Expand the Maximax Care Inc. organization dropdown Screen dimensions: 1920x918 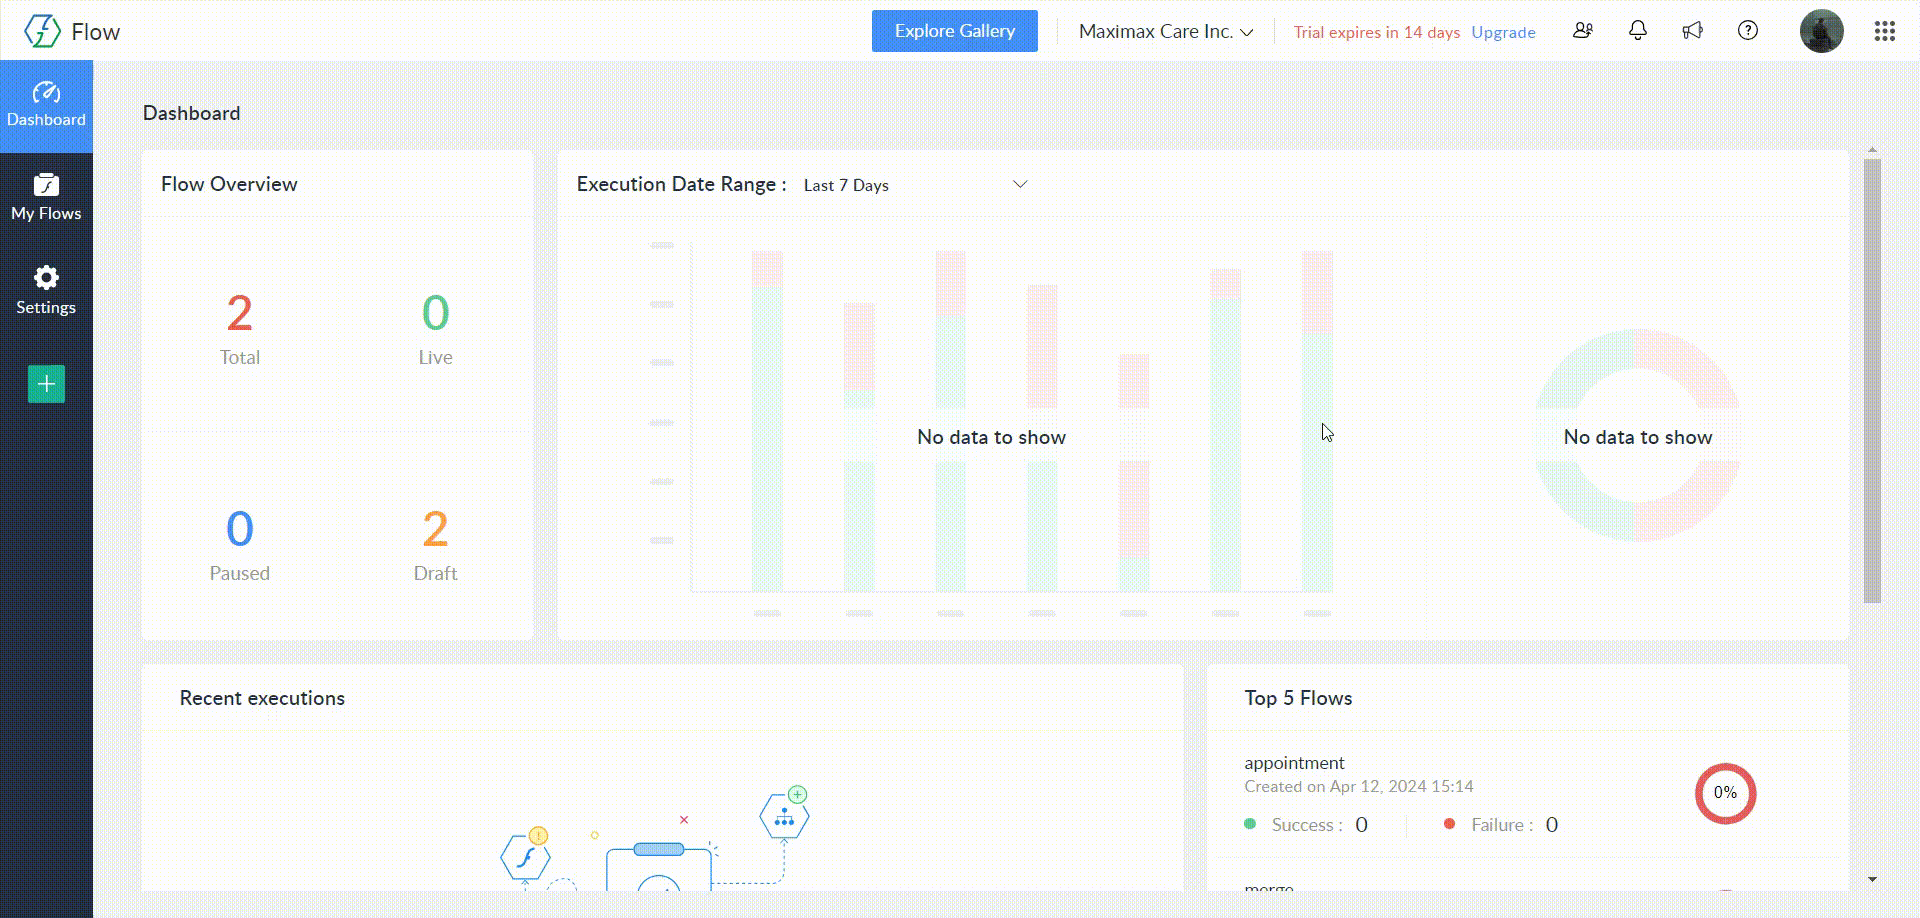tap(1165, 32)
